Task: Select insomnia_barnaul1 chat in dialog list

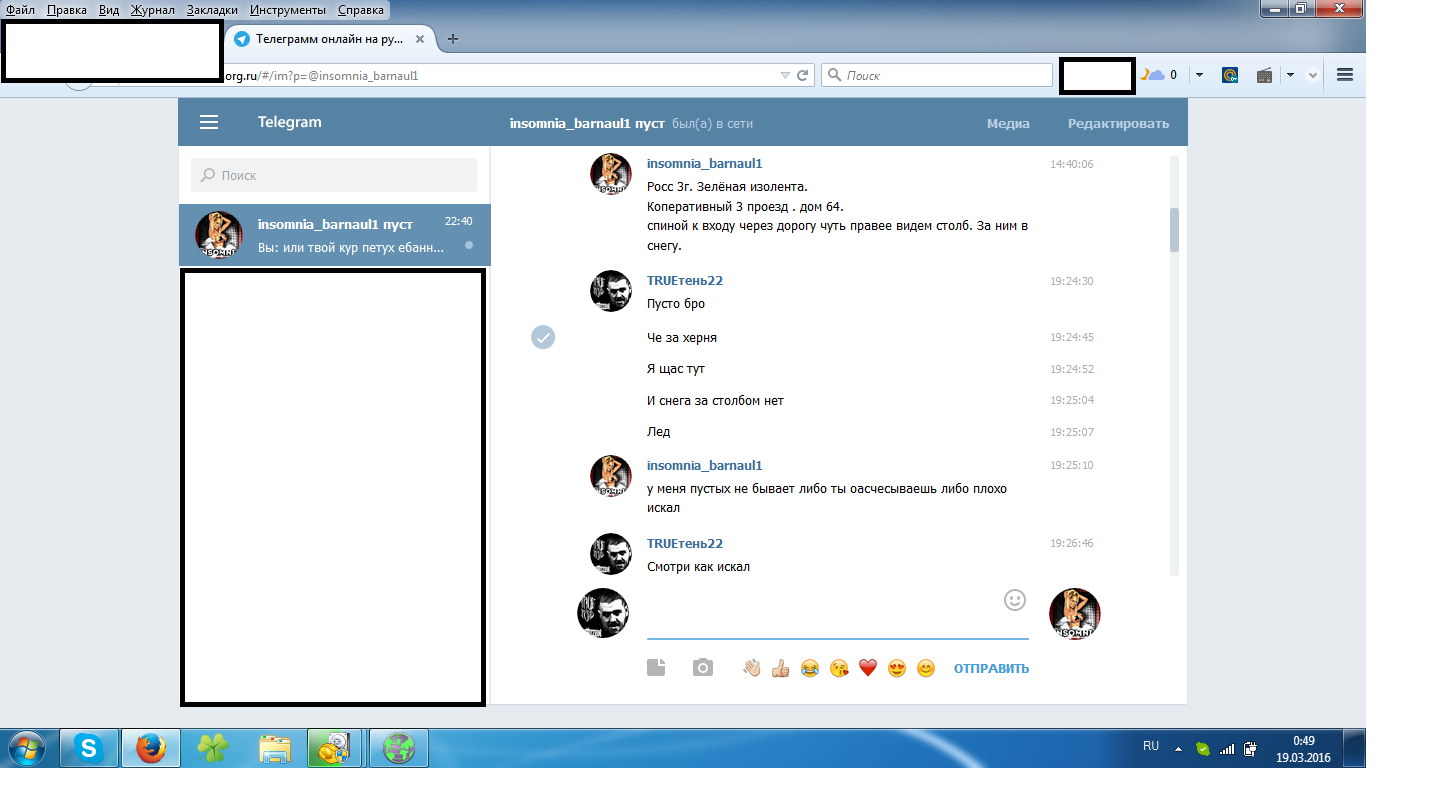Action: point(334,235)
